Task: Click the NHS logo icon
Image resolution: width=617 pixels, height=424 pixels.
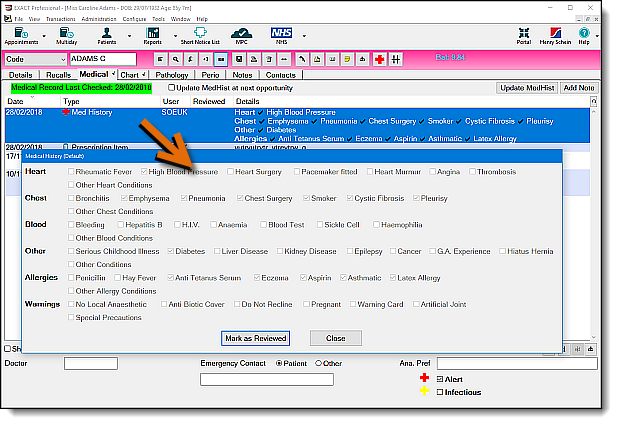Action: 281,35
